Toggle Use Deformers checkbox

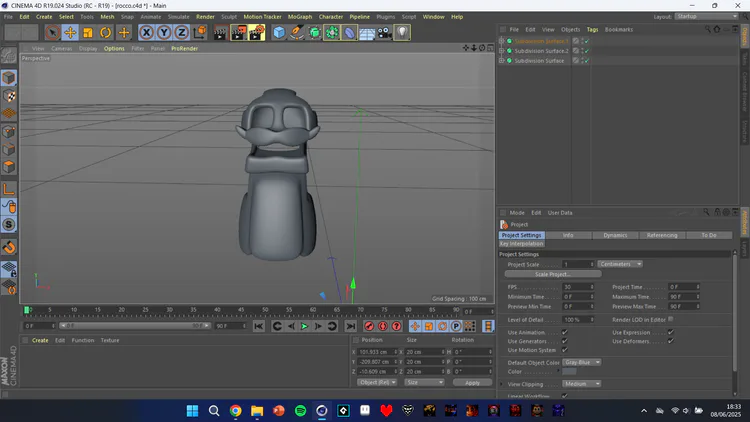tap(671, 341)
